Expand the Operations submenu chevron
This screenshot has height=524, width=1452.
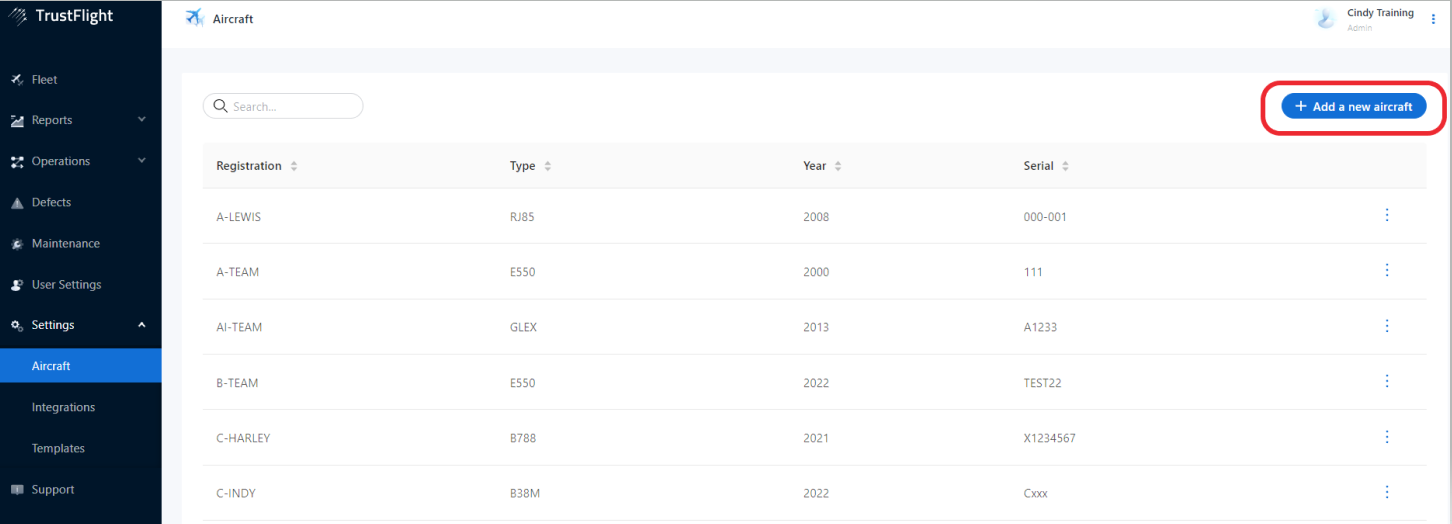142,161
